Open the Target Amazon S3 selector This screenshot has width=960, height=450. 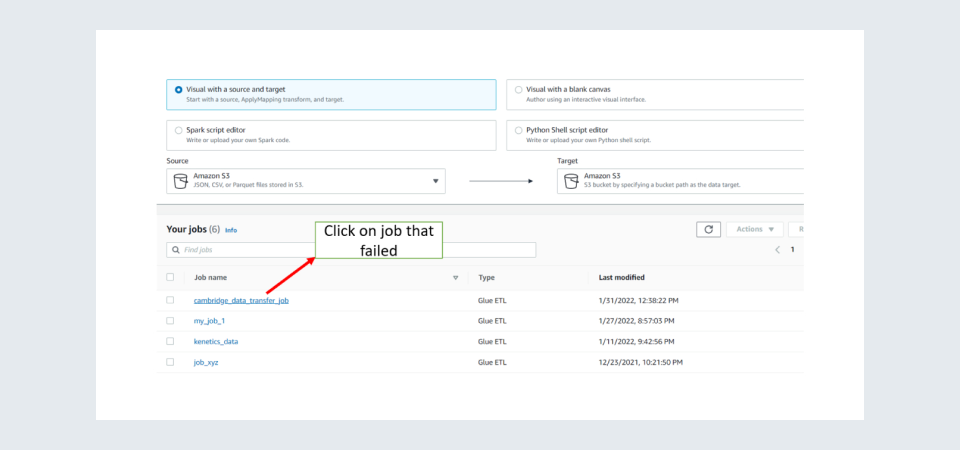pyautogui.click(x=680, y=181)
